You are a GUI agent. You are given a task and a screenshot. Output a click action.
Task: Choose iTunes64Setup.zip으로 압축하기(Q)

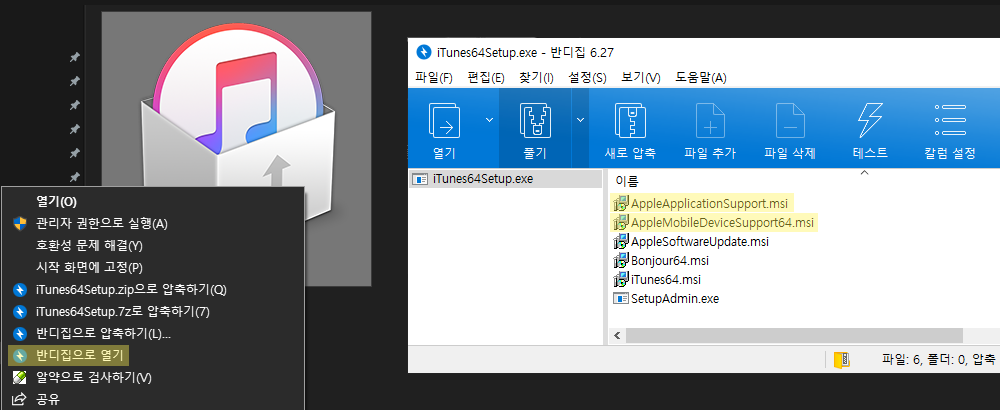click(x=153, y=289)
